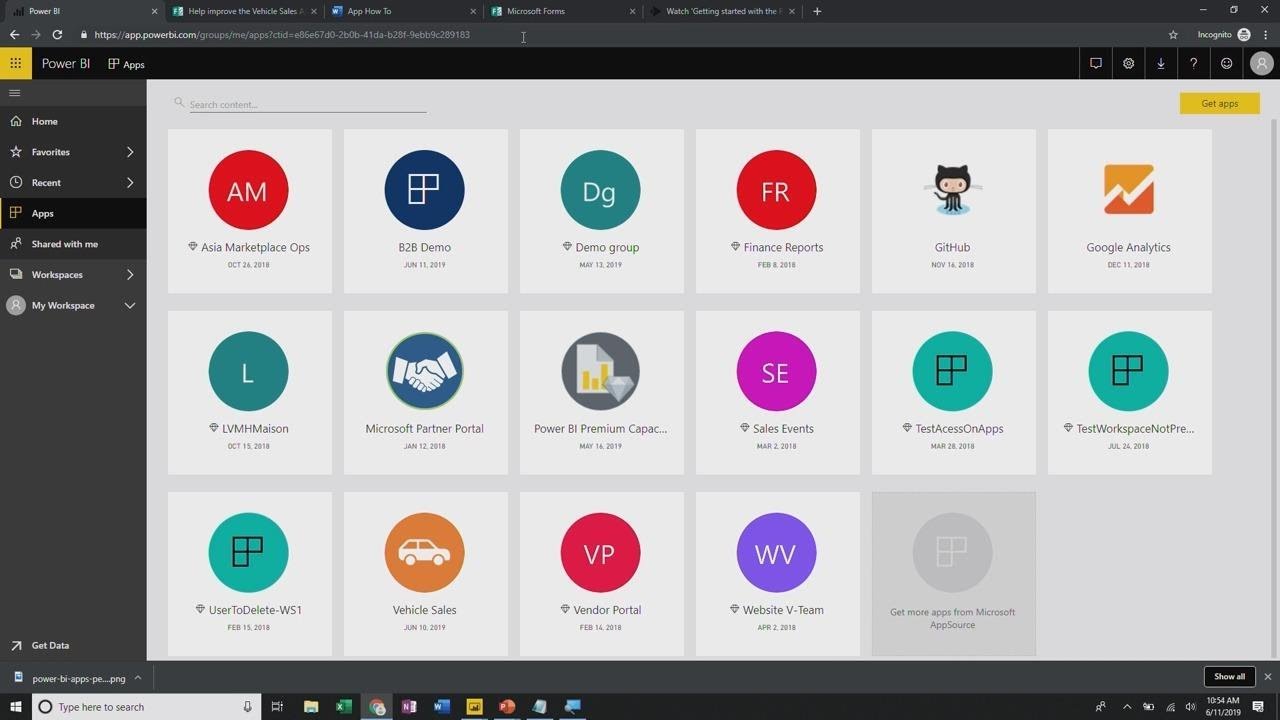Open Word from the taskbar
This screenshot has width=1280, height=720.
coord(442,707)
